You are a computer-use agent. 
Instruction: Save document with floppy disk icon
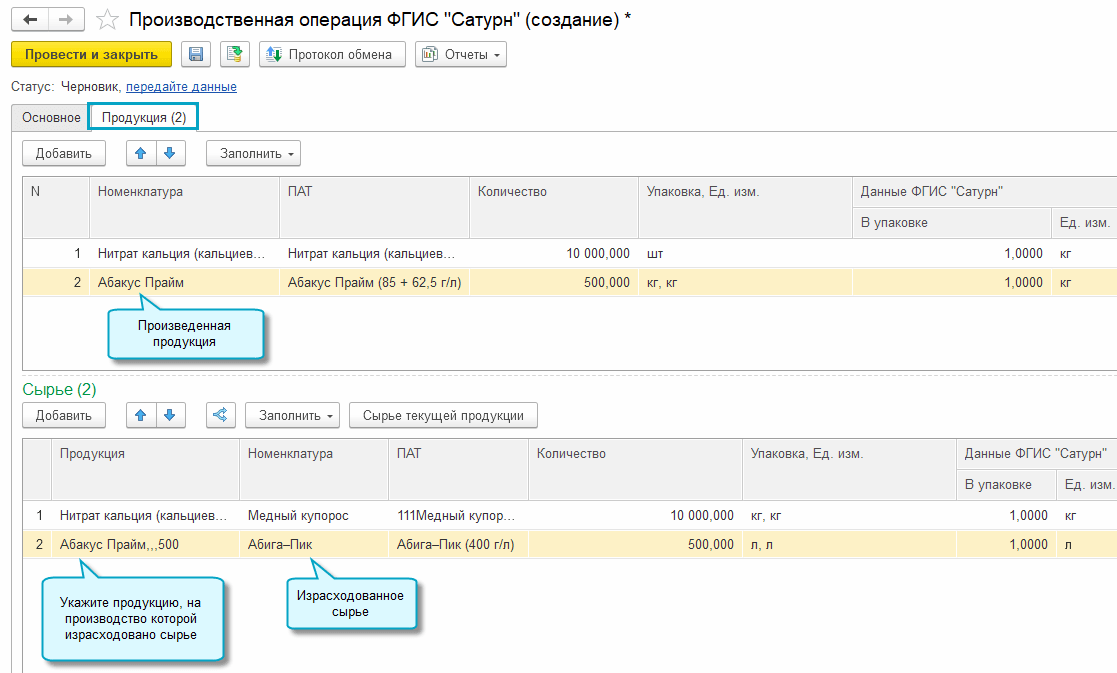[196, 54]
